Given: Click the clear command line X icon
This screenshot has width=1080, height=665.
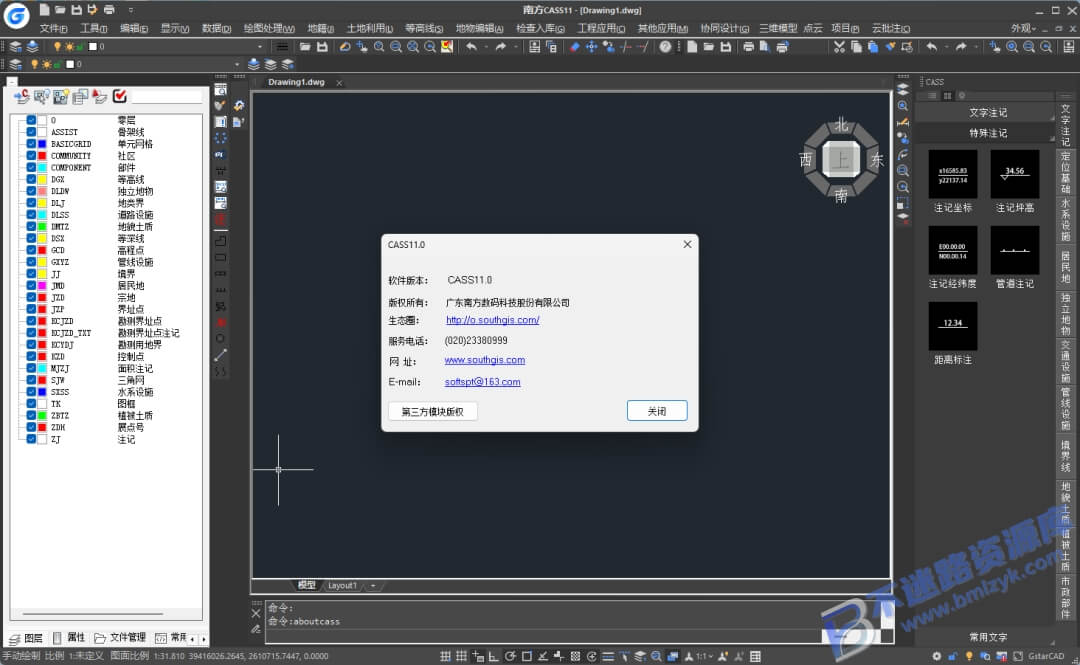Looking at the screenshot, I should click(x=256, y=613).
